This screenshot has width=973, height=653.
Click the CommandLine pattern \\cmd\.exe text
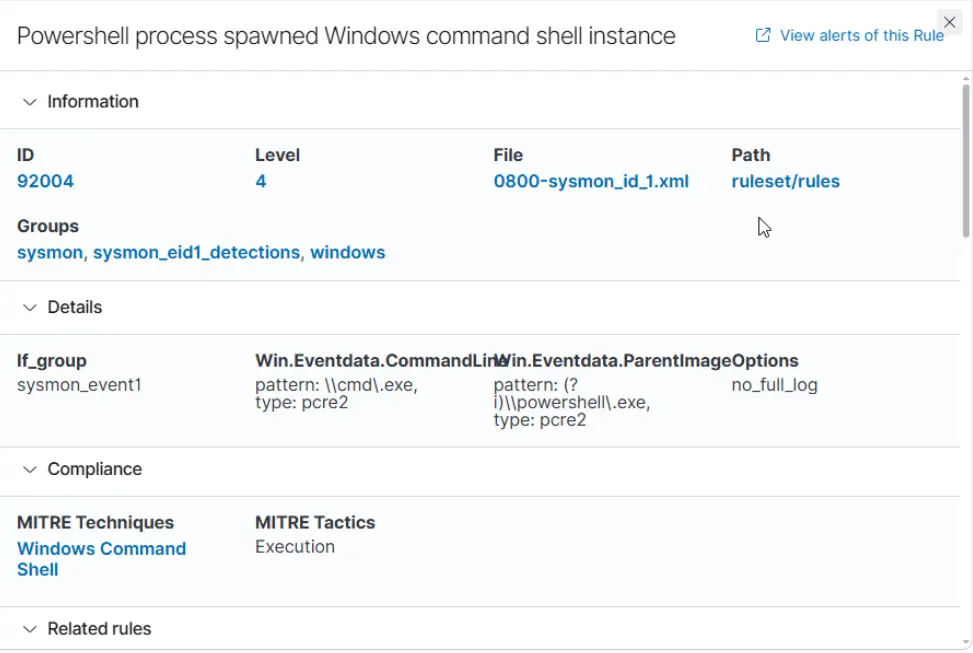(x=336, y=394)
